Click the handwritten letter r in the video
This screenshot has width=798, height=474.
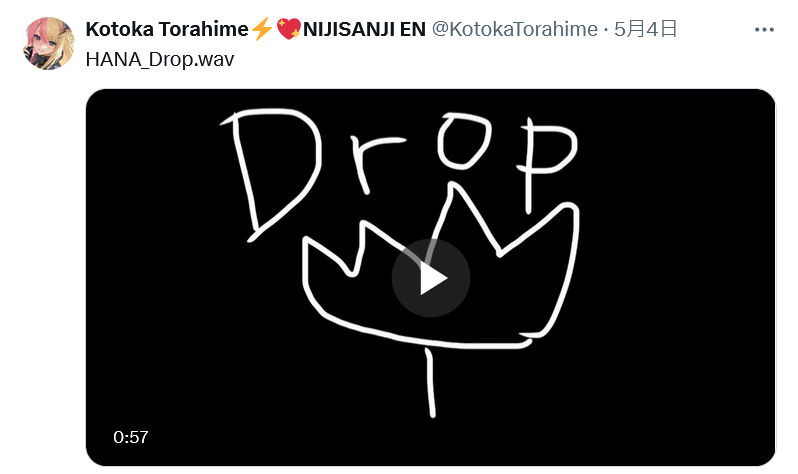374,164
